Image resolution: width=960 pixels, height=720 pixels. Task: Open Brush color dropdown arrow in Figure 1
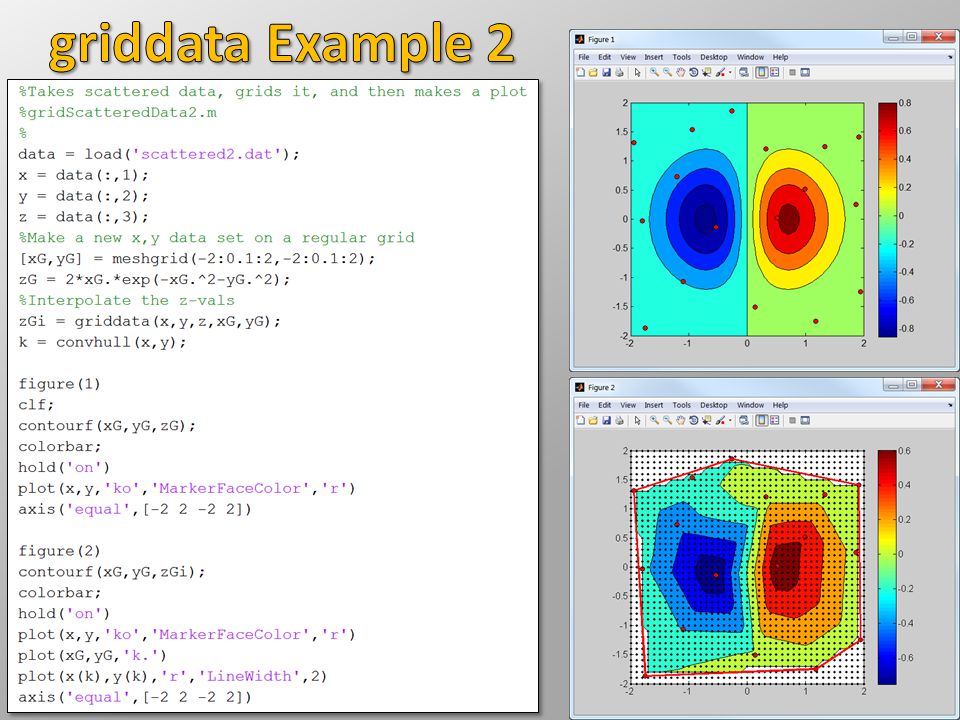(x=730, y=72)
